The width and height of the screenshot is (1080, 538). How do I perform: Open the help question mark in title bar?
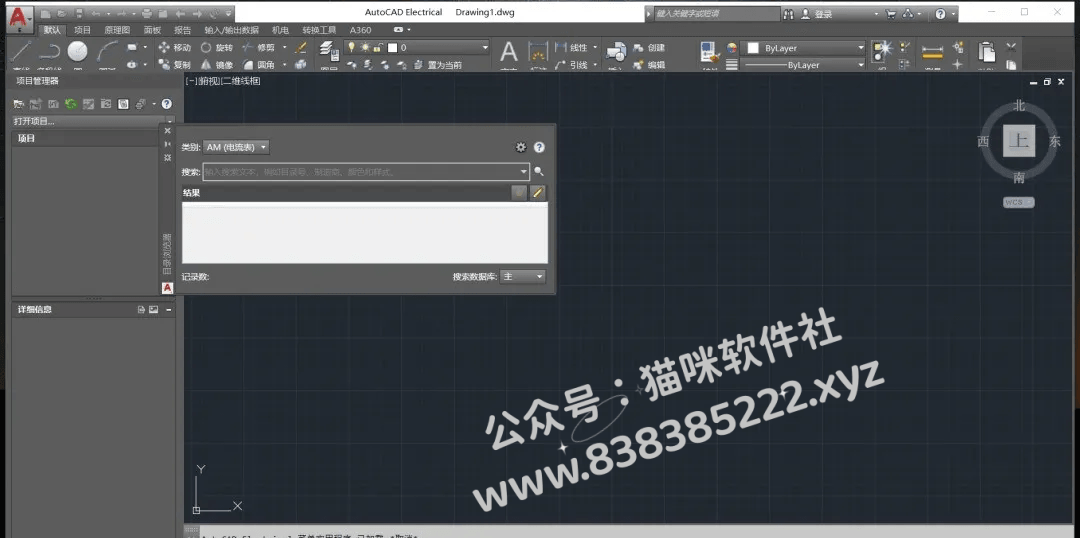click(940, 13)
